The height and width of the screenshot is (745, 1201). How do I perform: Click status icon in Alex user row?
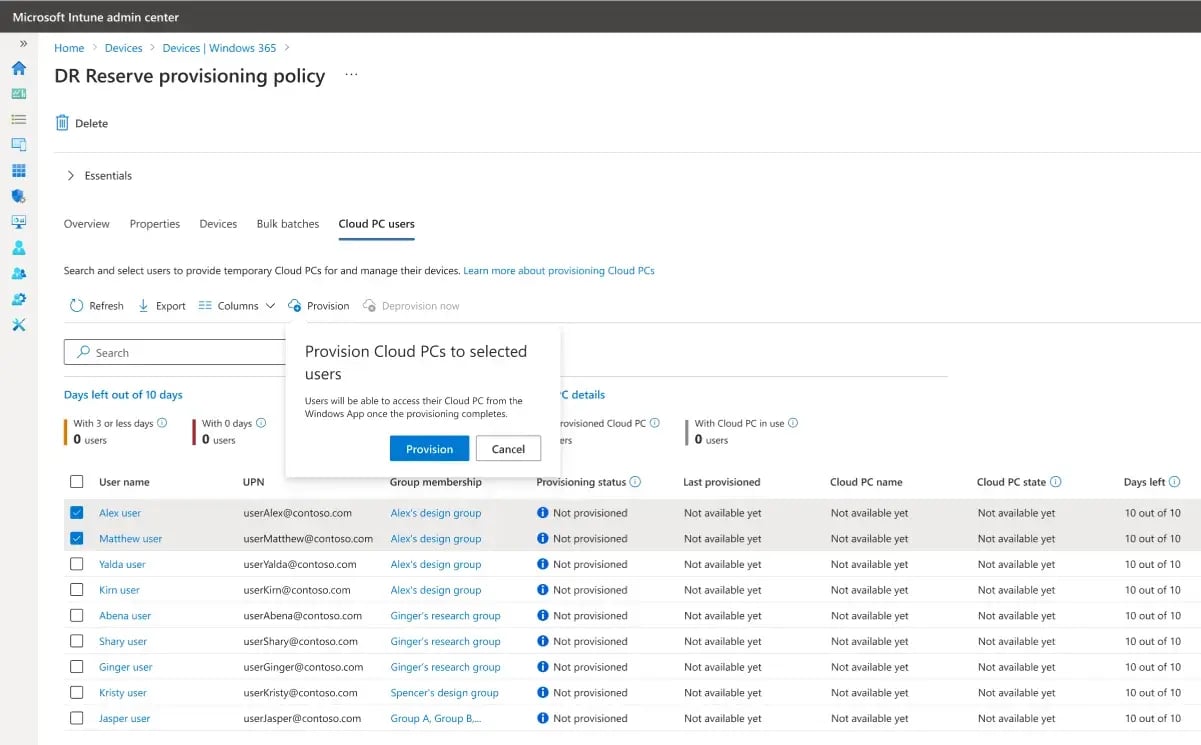click(543, 513)
